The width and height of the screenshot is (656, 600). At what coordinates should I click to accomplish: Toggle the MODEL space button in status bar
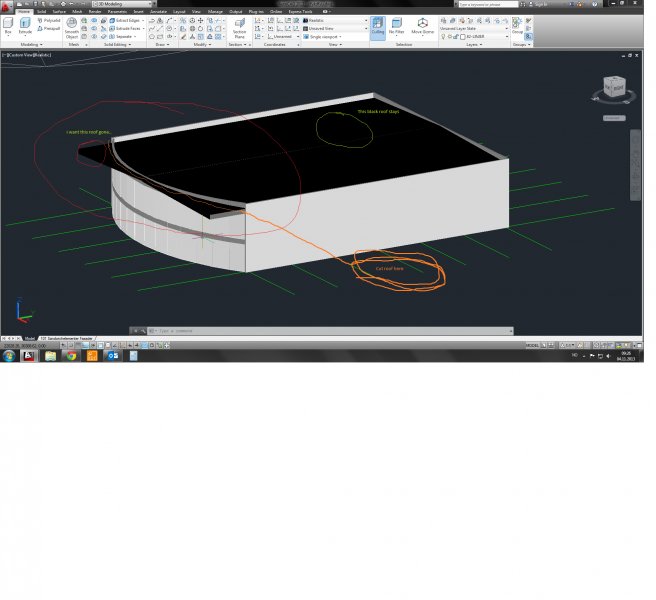[532, 345]
